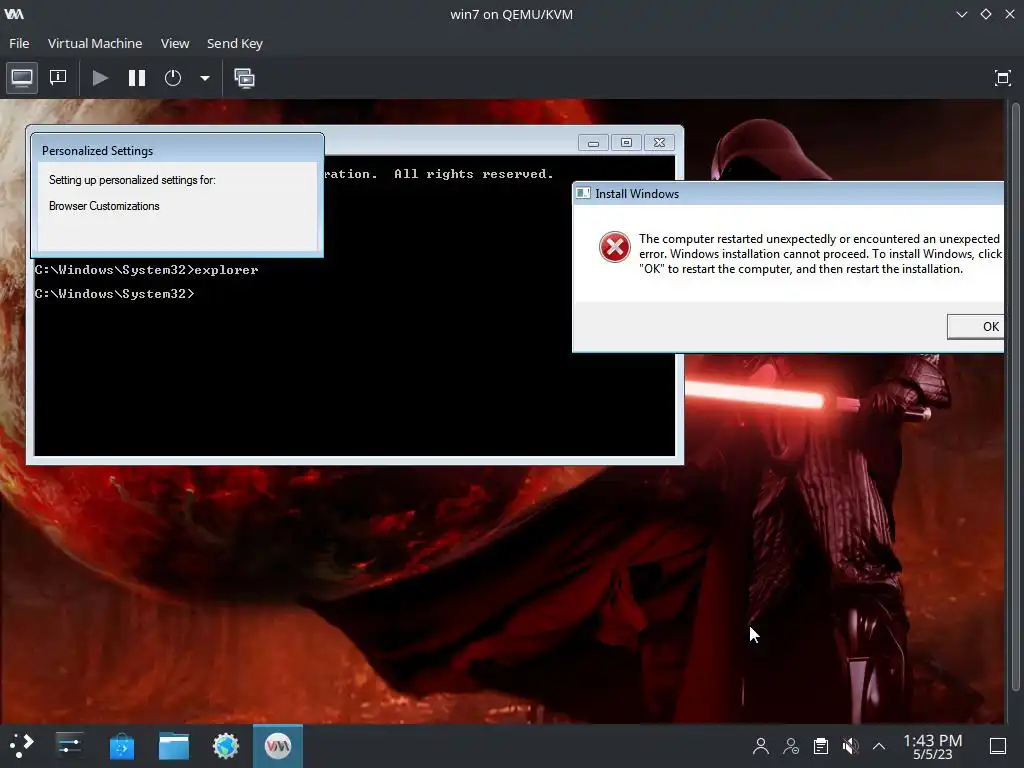The height and width of the screenshot is (768, 1024).
Task: Click the red error icon in Install Windows
Action: 615,247
